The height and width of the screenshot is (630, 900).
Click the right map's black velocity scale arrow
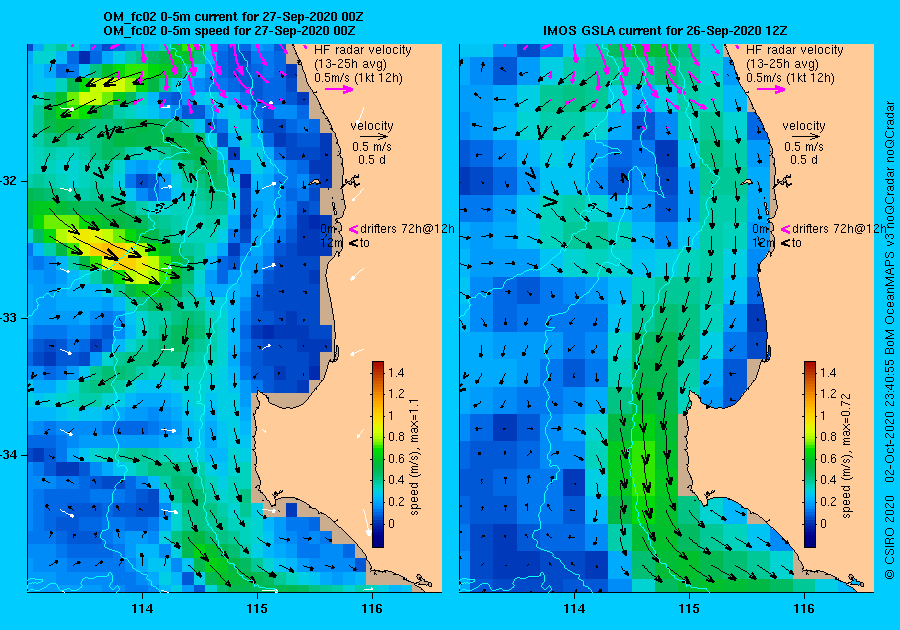click(x=806, y=137)
